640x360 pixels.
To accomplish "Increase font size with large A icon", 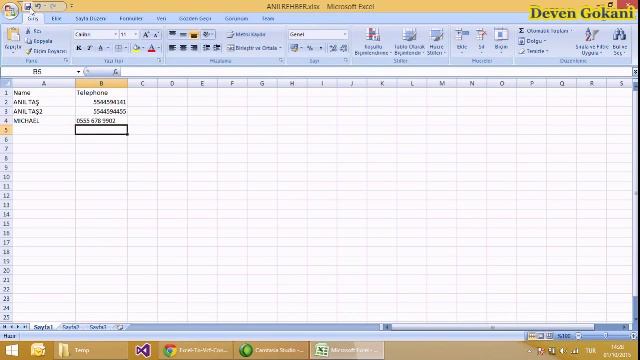I will tap(146, 35).
